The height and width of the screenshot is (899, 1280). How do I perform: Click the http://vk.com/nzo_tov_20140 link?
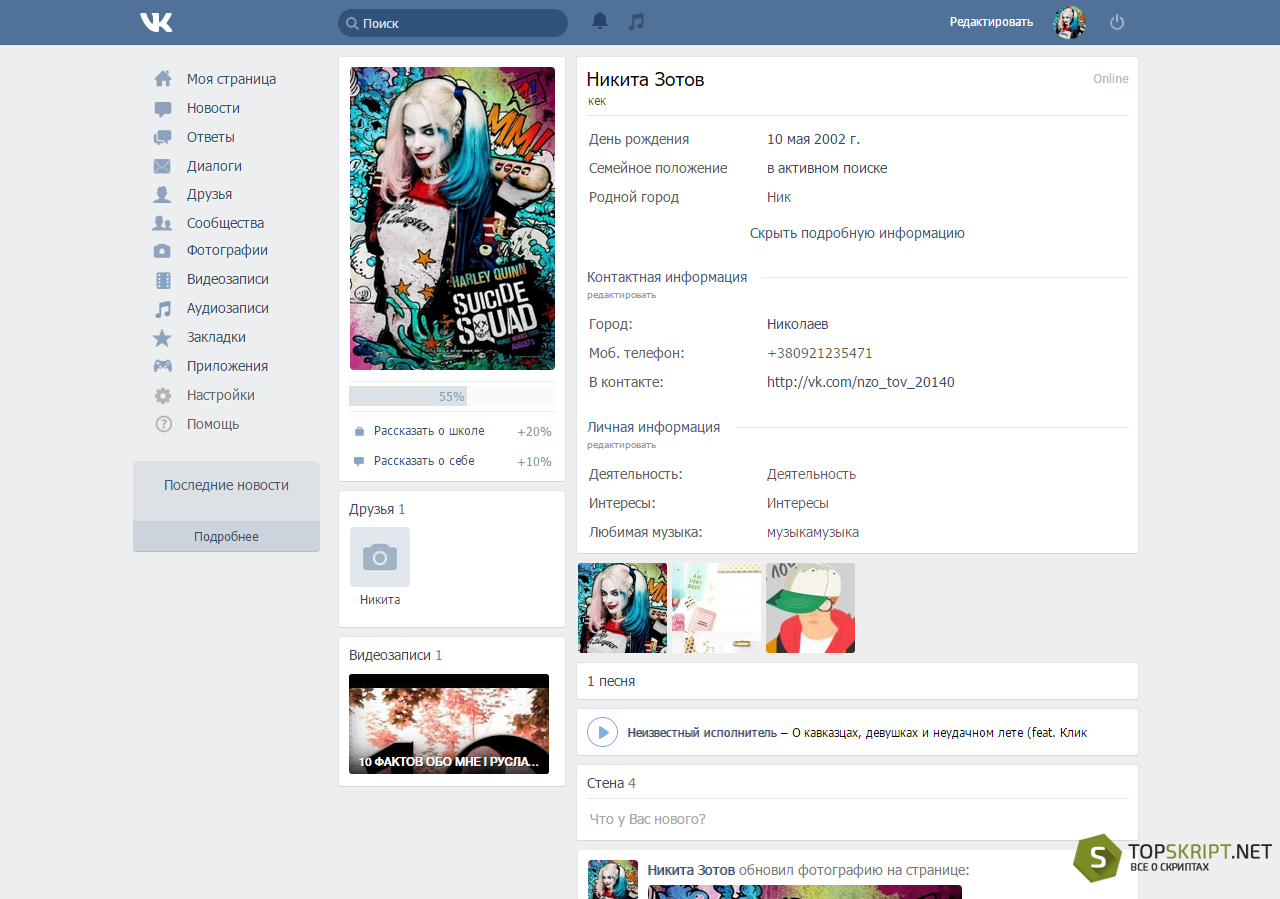coord(861,382)
